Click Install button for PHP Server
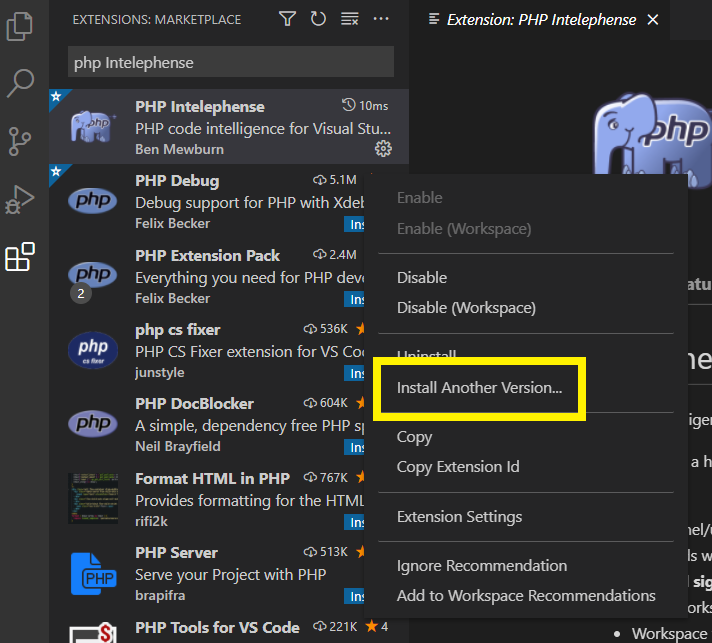This screenshot has width=712, height=643. click(x=354, y=596)
